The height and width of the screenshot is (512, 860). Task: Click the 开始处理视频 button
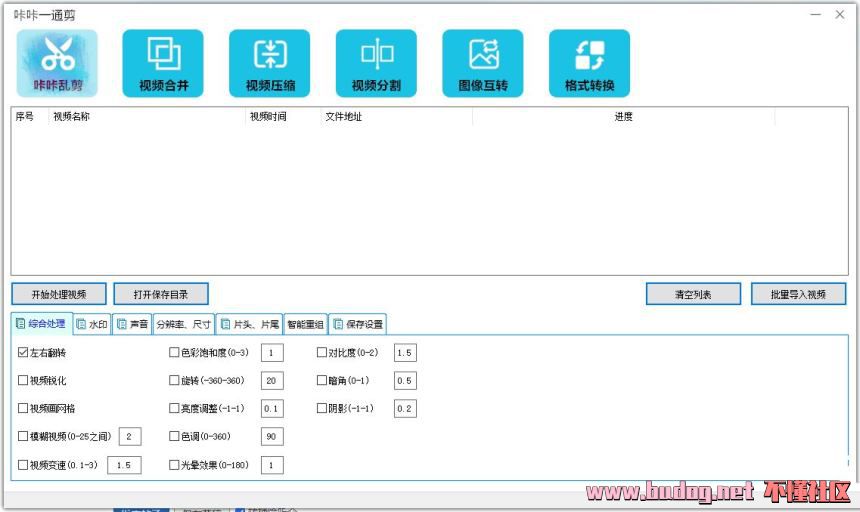point(58,294)
